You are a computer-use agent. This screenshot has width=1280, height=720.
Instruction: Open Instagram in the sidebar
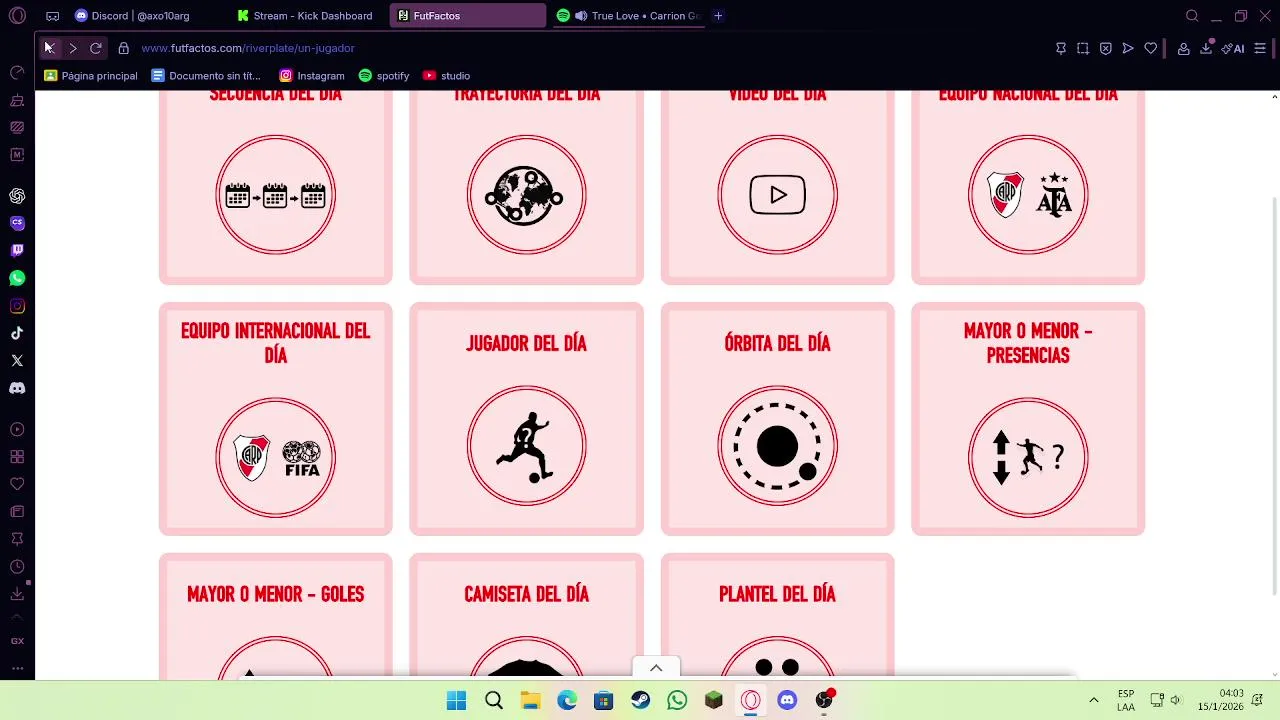(x=17, y=306)
